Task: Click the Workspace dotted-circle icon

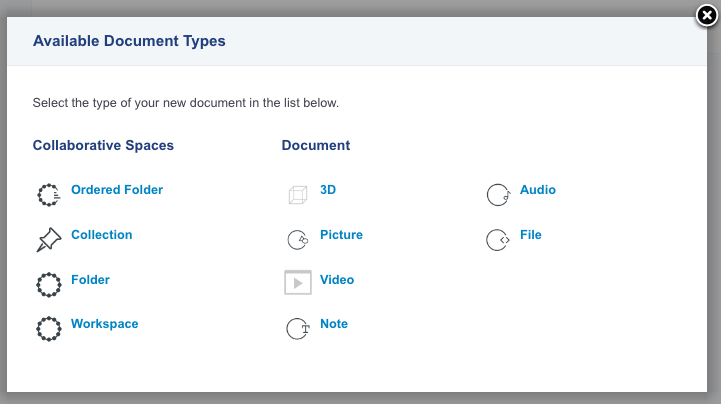Action: click(49, 329)
